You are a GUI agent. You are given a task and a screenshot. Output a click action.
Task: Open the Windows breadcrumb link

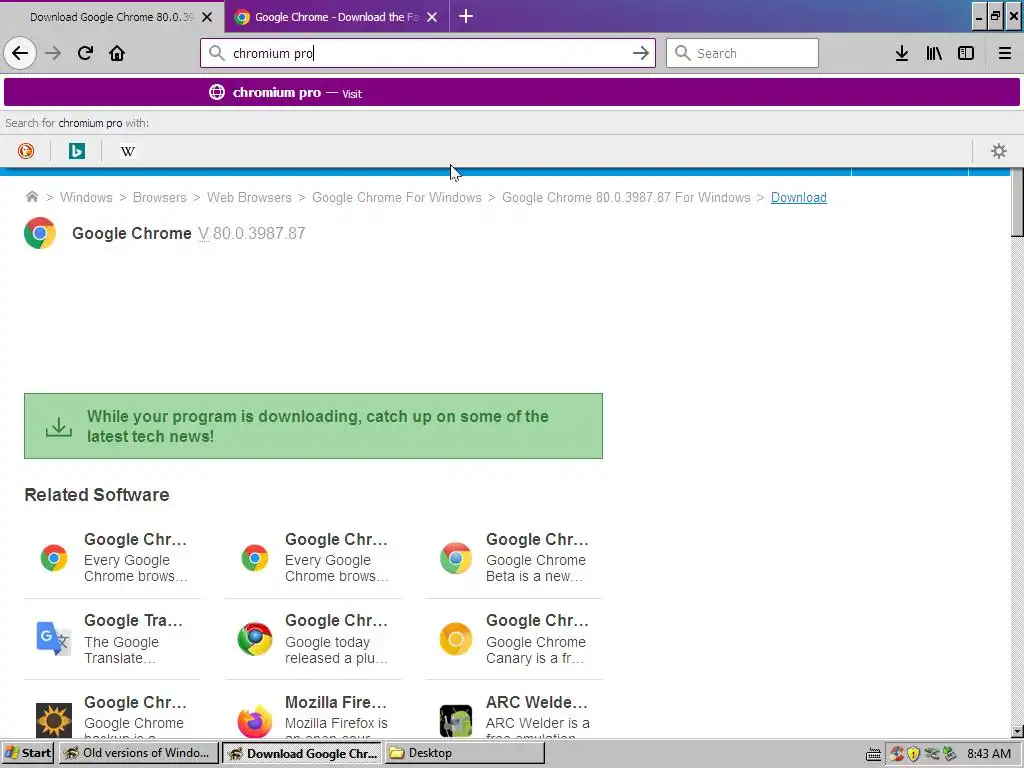[86, 197]
